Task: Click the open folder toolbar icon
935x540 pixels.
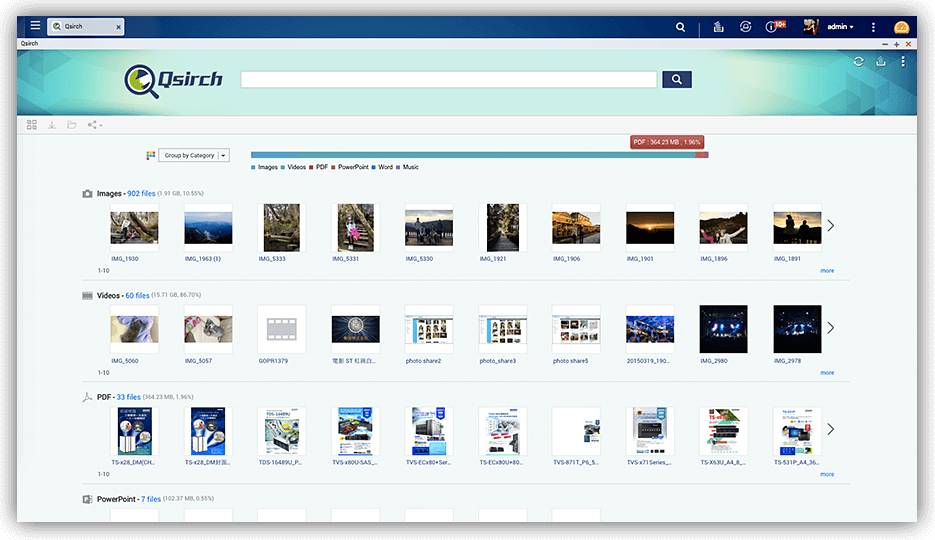Action: click(x=72, y=125)
